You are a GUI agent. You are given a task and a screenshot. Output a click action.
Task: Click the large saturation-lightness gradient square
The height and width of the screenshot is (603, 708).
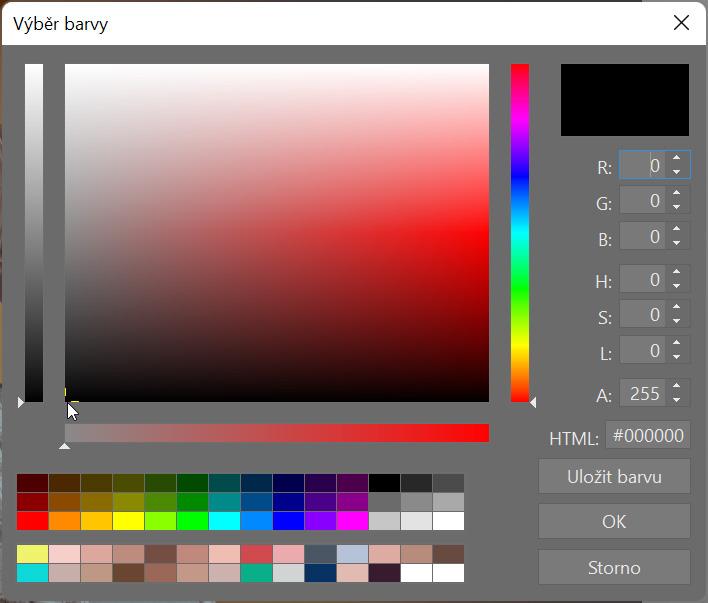tap(277, 233)
